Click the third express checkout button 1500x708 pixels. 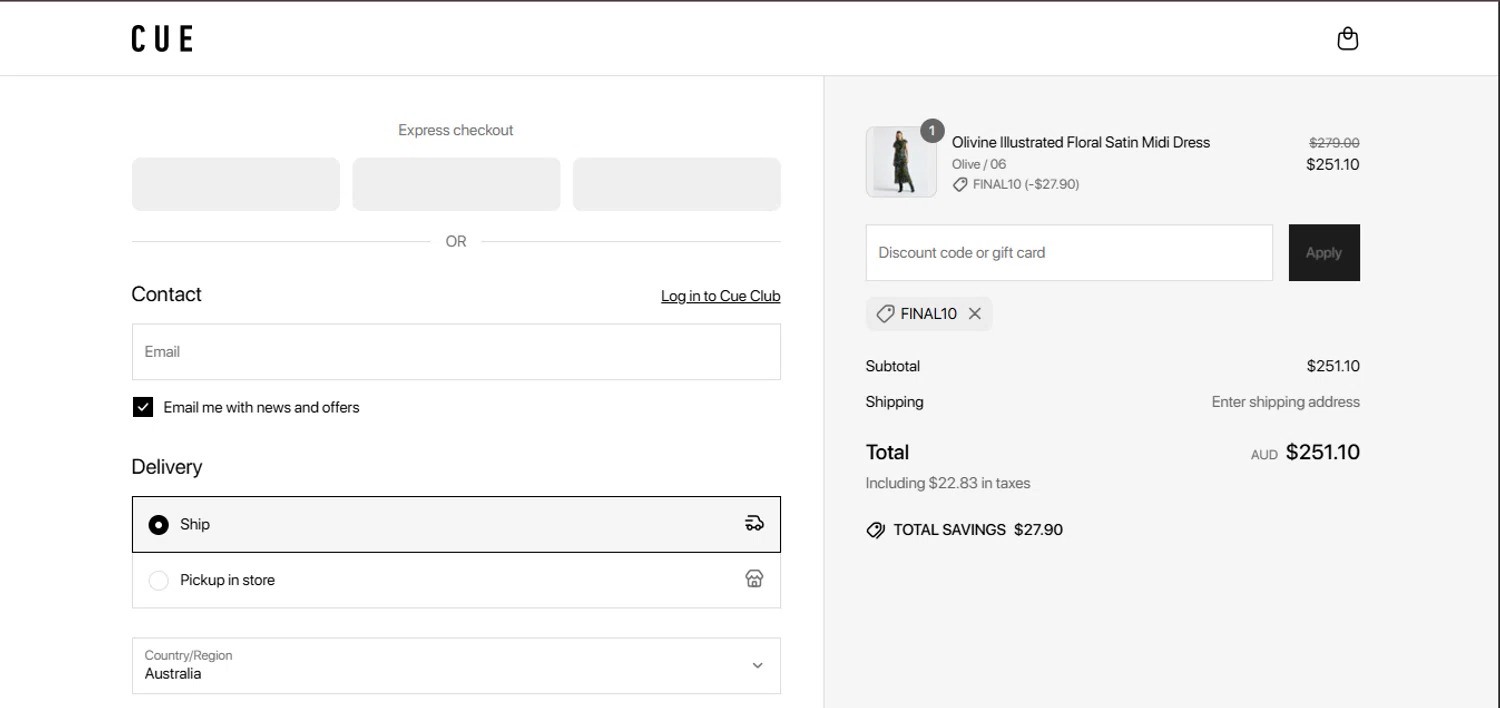point(677,184)
